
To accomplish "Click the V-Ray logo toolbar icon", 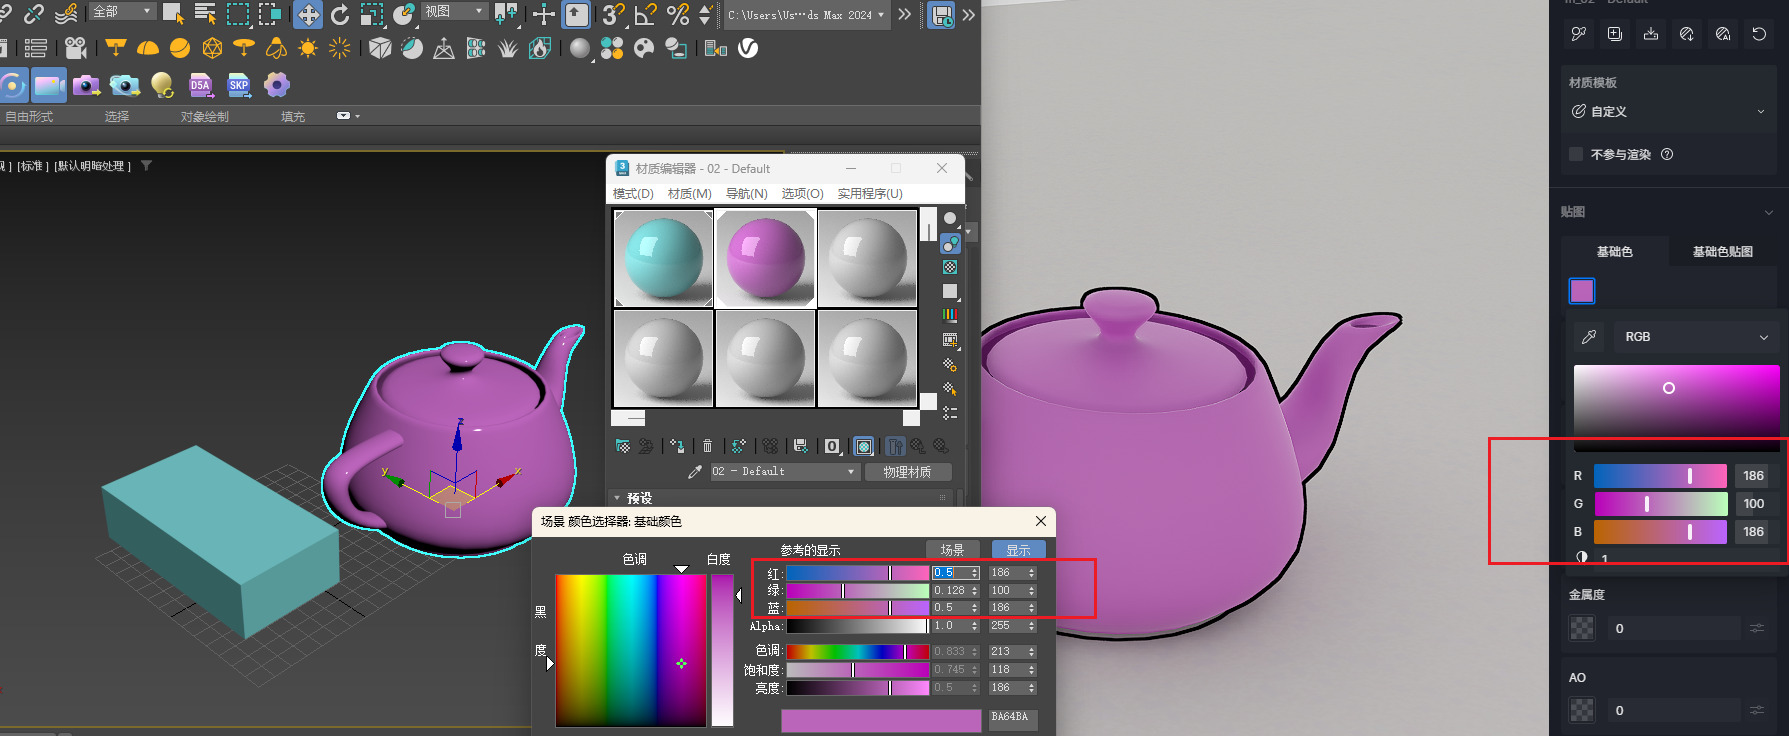I will (748, 48).
